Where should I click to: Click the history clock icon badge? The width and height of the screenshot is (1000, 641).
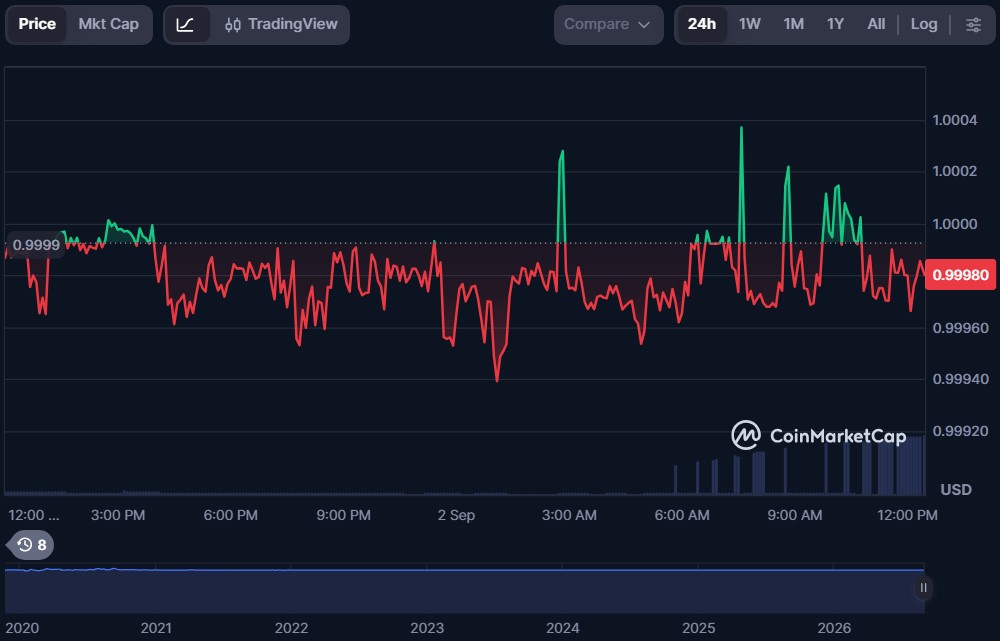pyautogui.click(x=31, y=545)
